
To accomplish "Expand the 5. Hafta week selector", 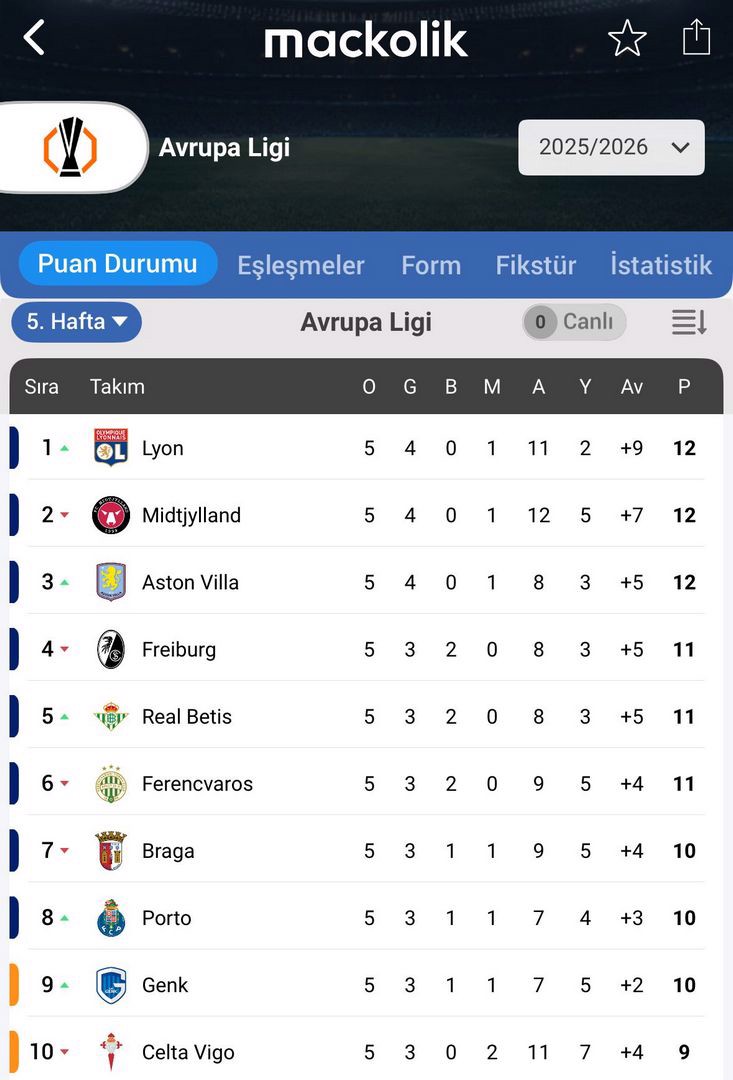I will (x=77, y=322).
